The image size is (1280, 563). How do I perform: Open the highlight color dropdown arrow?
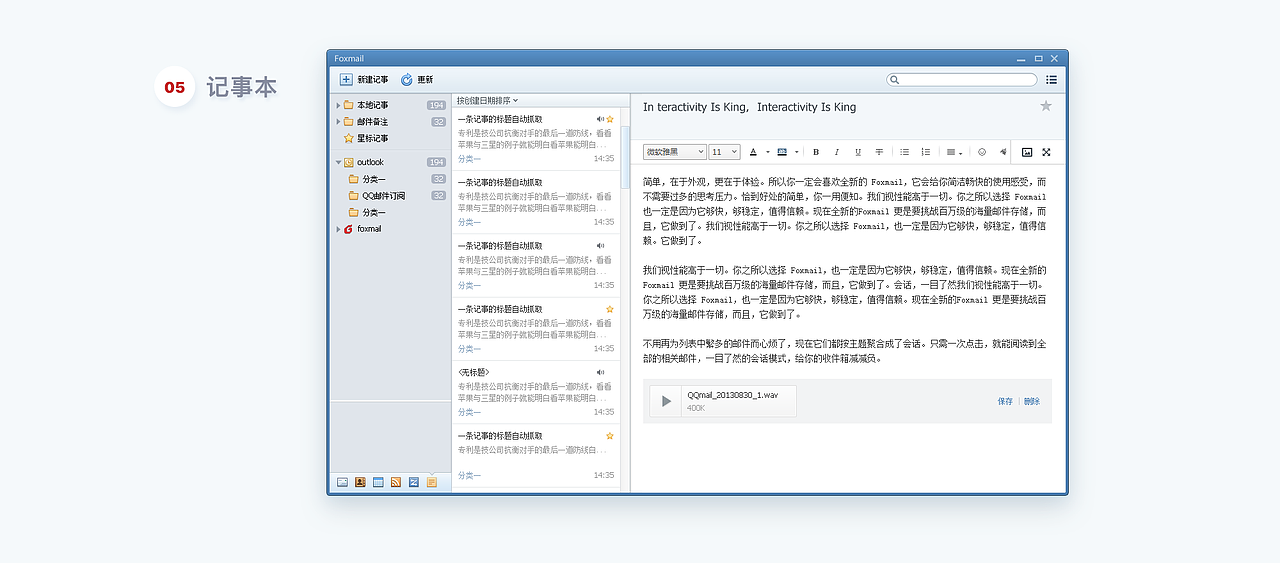coord(796,153)
